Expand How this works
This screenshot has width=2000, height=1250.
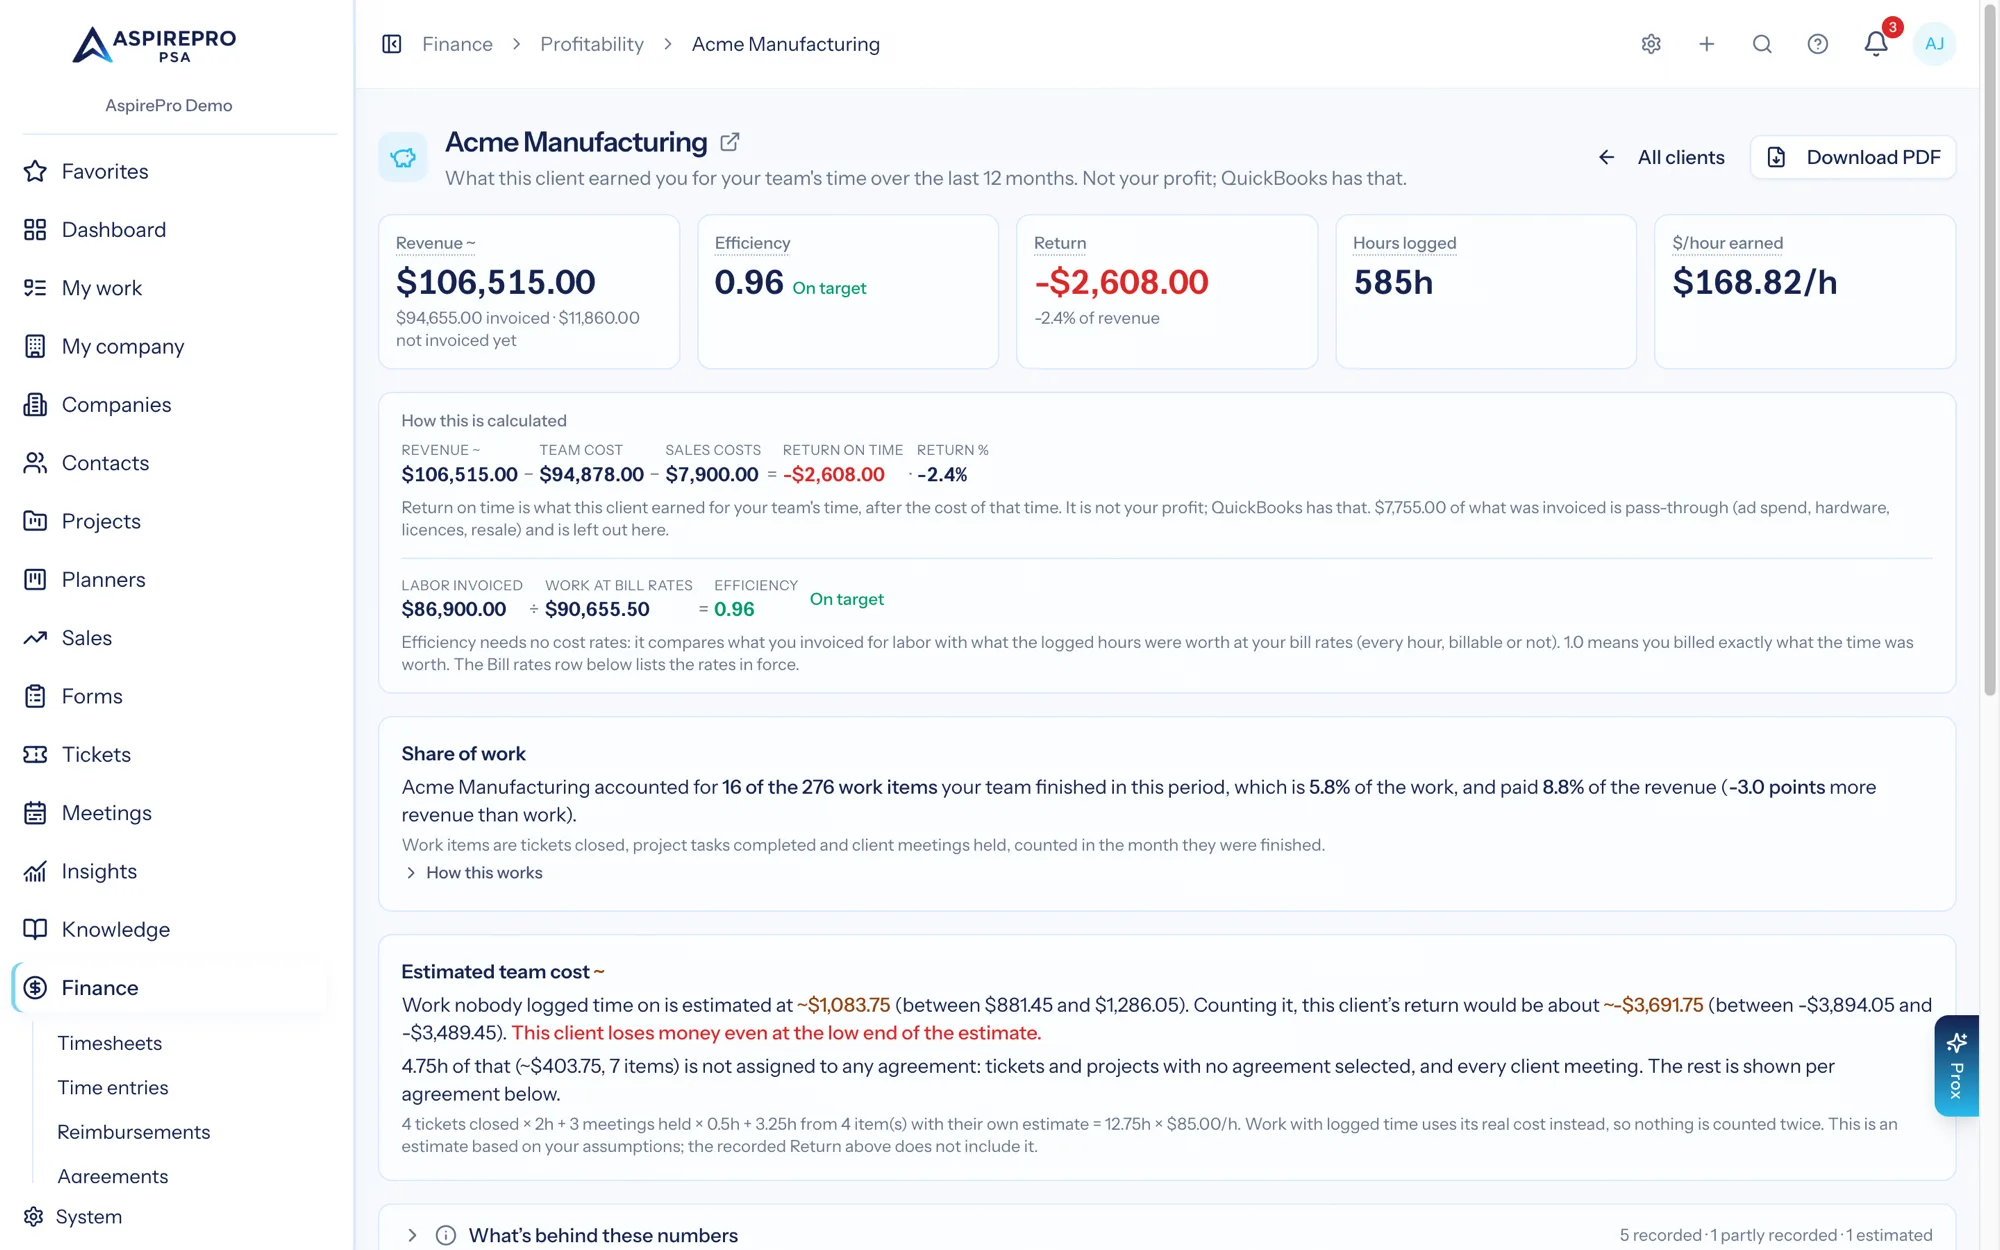point(473,873)
